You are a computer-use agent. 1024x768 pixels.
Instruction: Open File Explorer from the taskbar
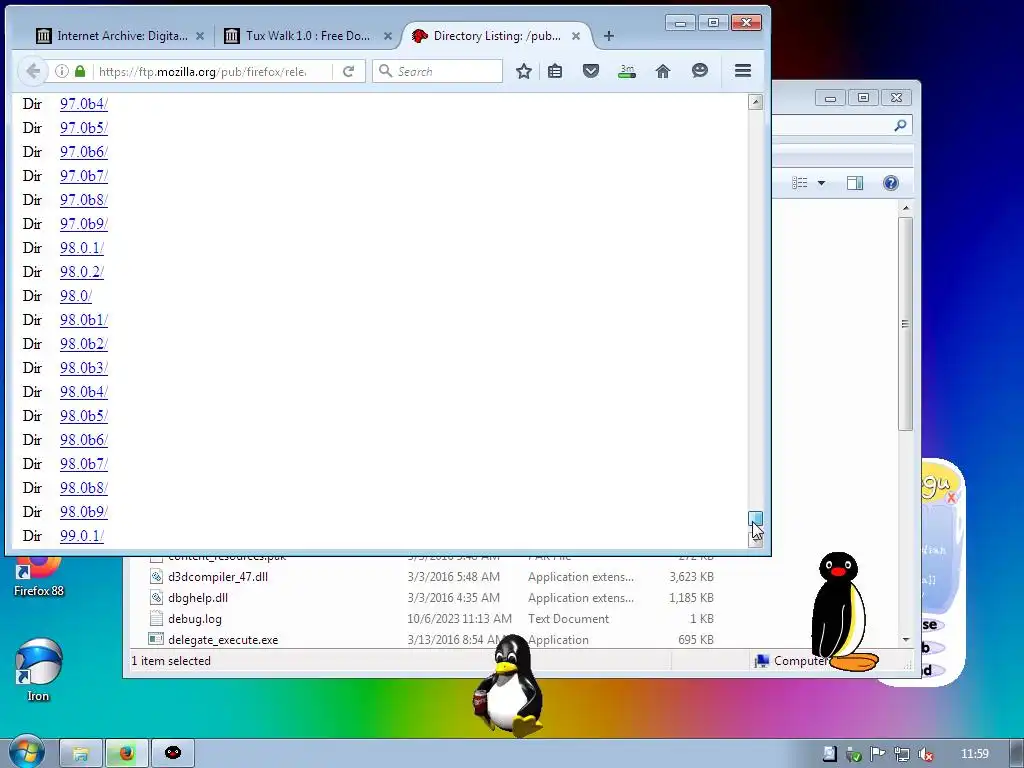[81, 754]
